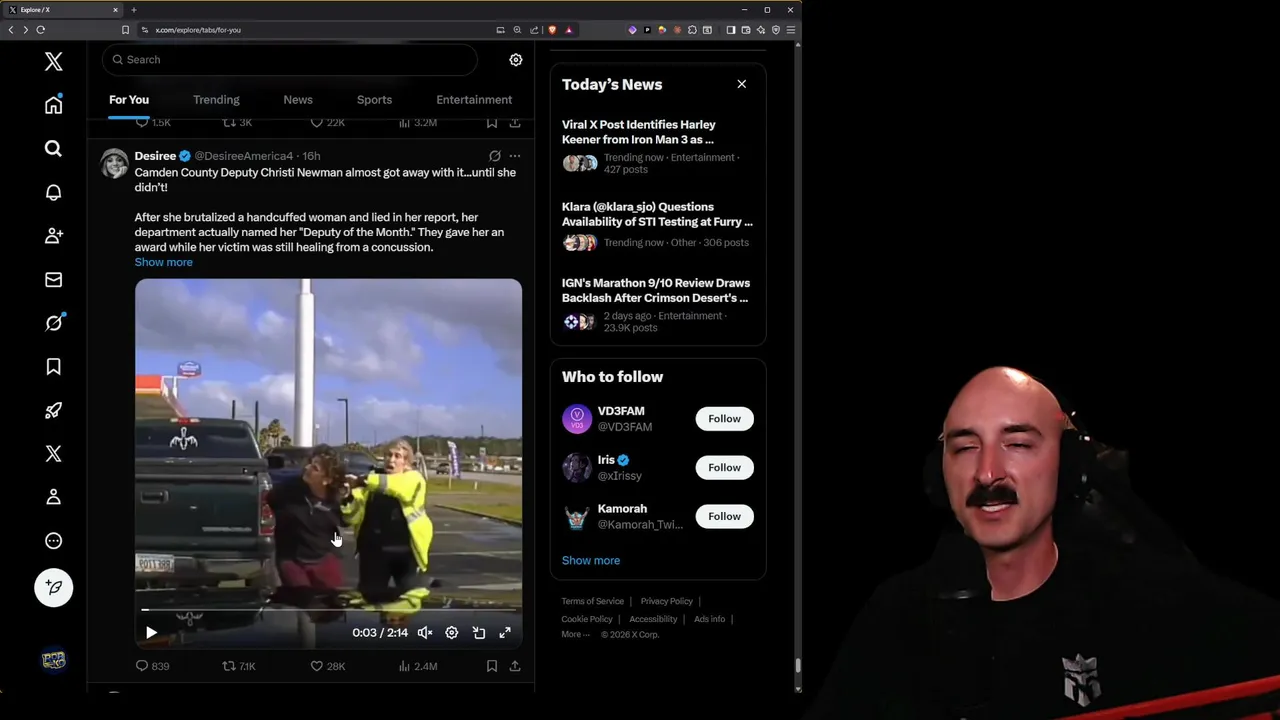Like Desiree's post showing 28K
Image resolution: width=1280 pixels, height=720 pixels.
coord(327,666)
